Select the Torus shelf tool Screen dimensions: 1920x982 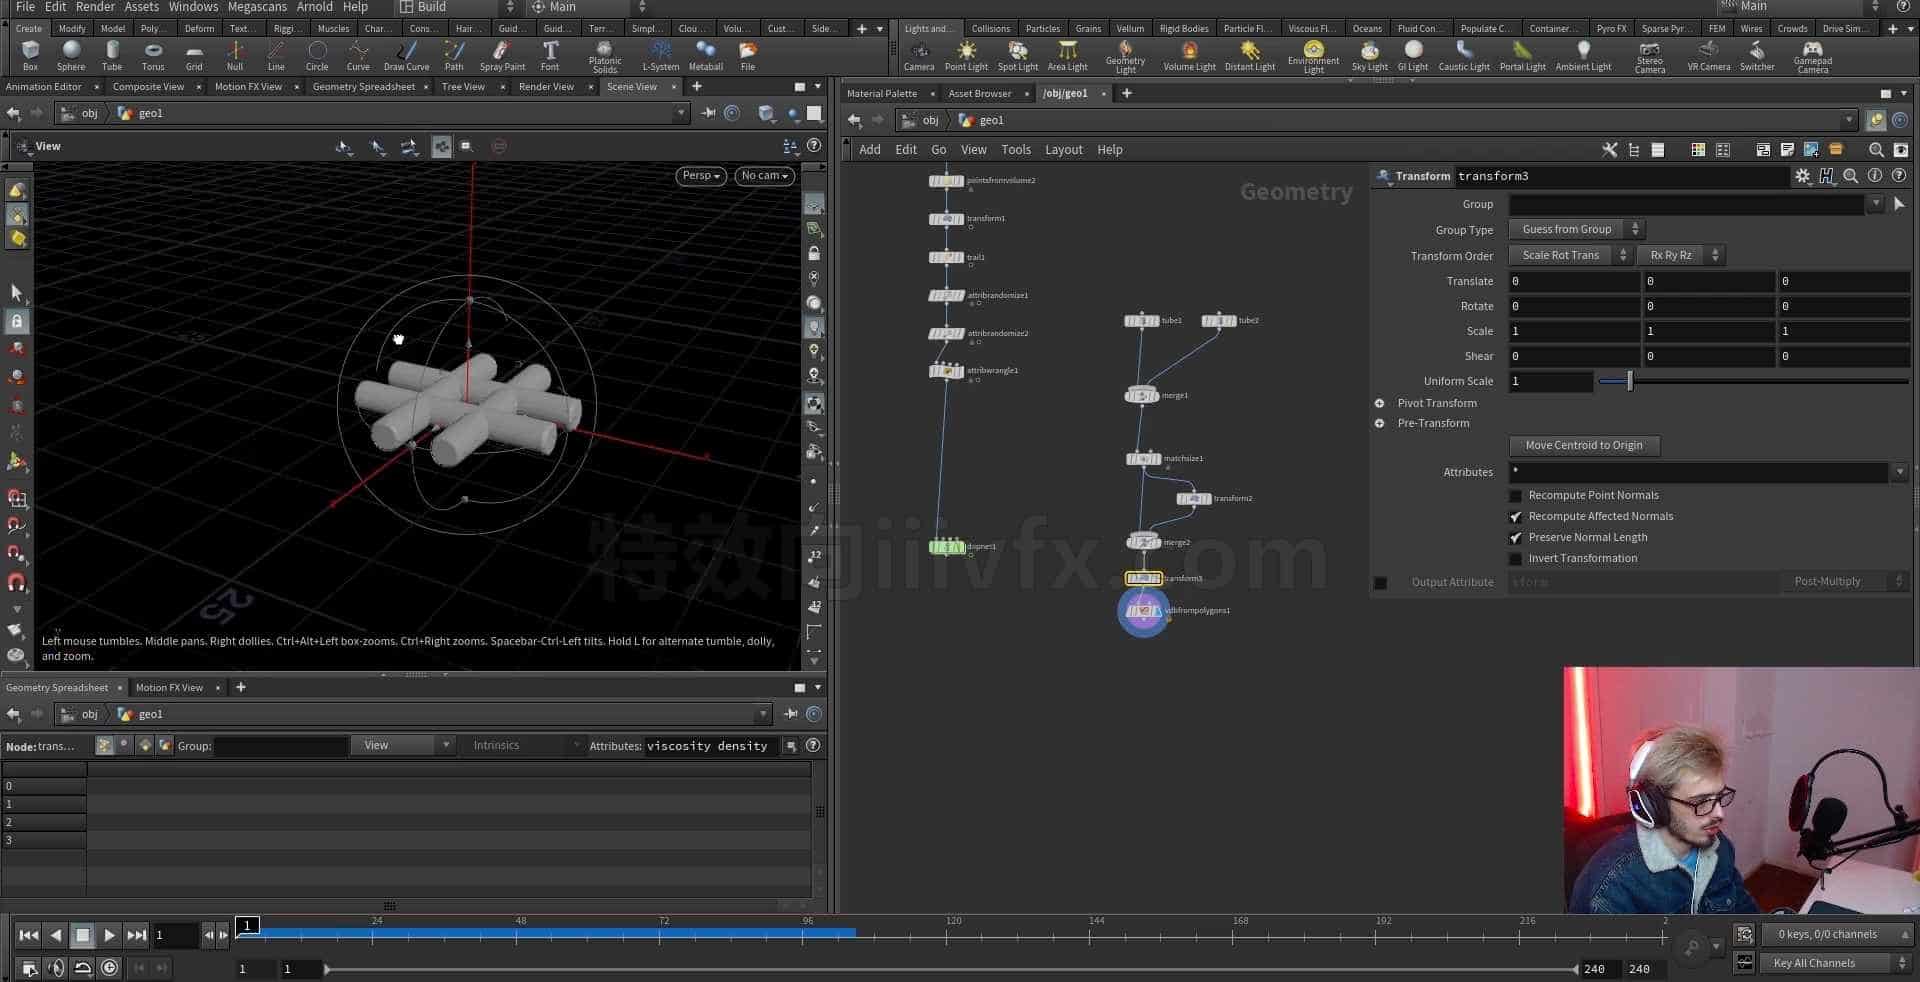point(153,55)
